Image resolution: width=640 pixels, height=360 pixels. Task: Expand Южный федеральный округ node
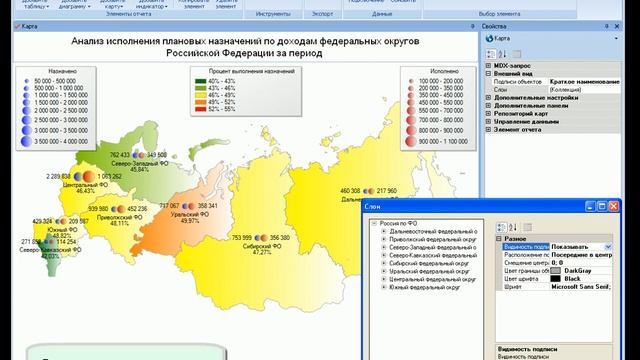384,287
